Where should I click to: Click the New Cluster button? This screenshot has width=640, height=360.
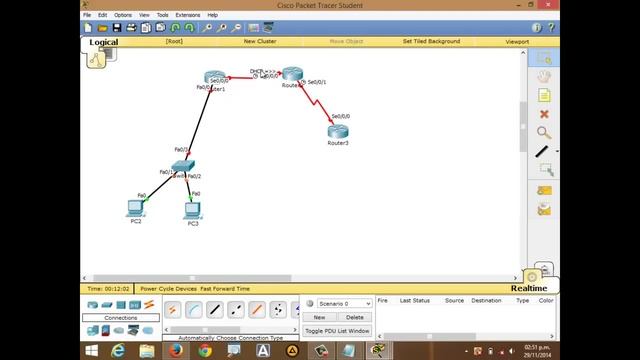point(260,41)
